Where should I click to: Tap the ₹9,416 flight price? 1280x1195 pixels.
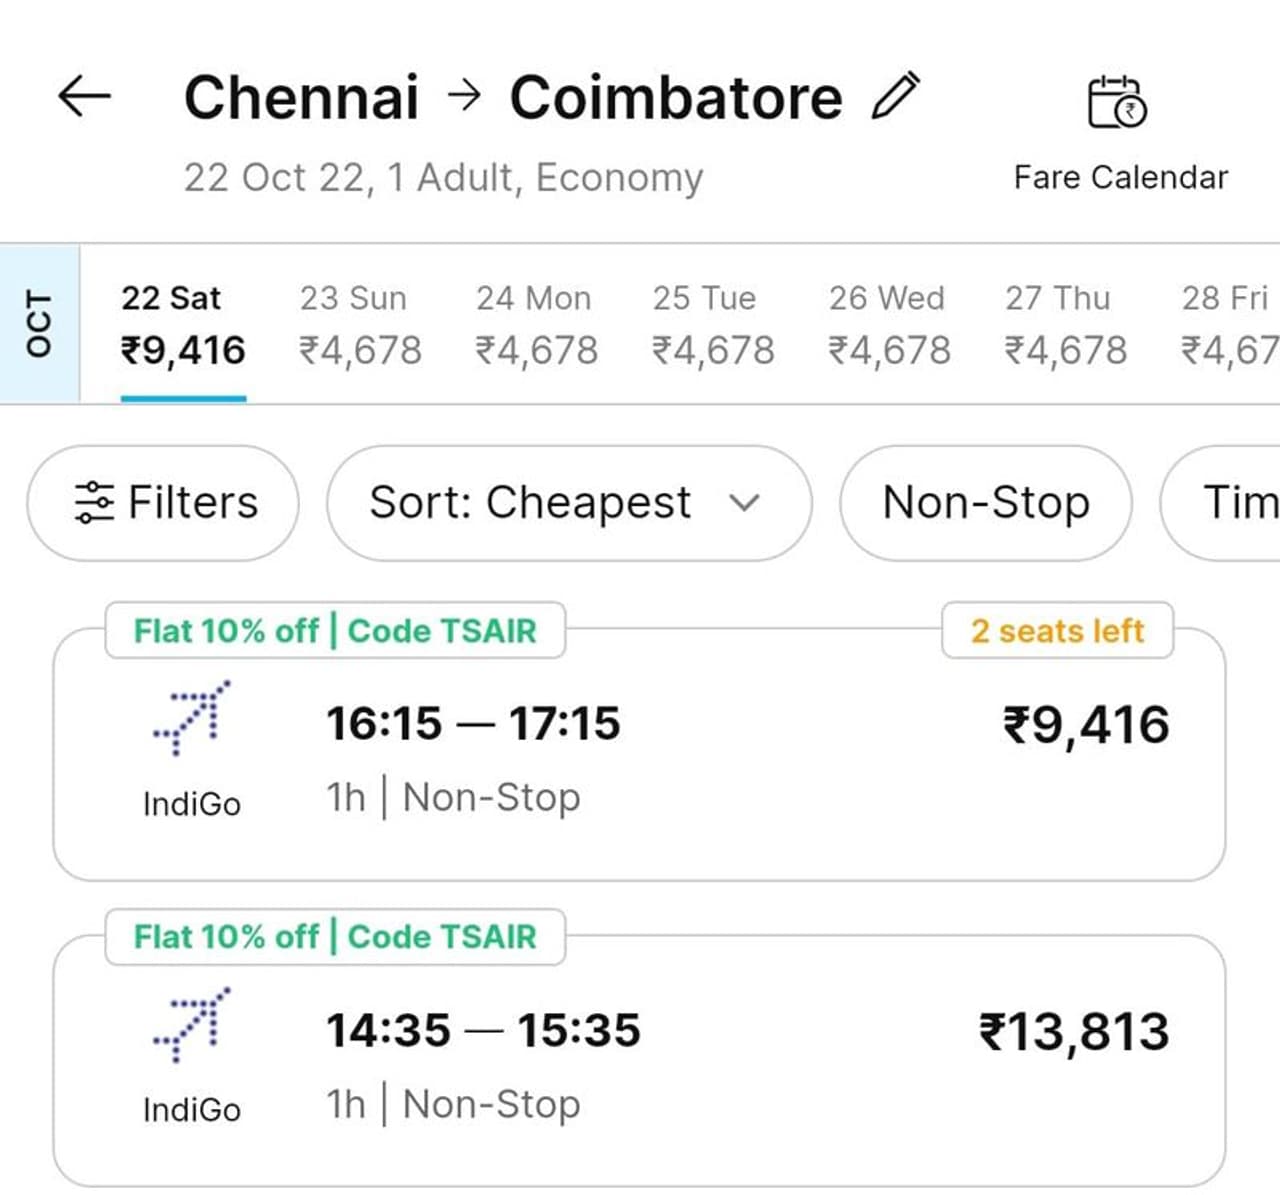tap(1085, 725)
